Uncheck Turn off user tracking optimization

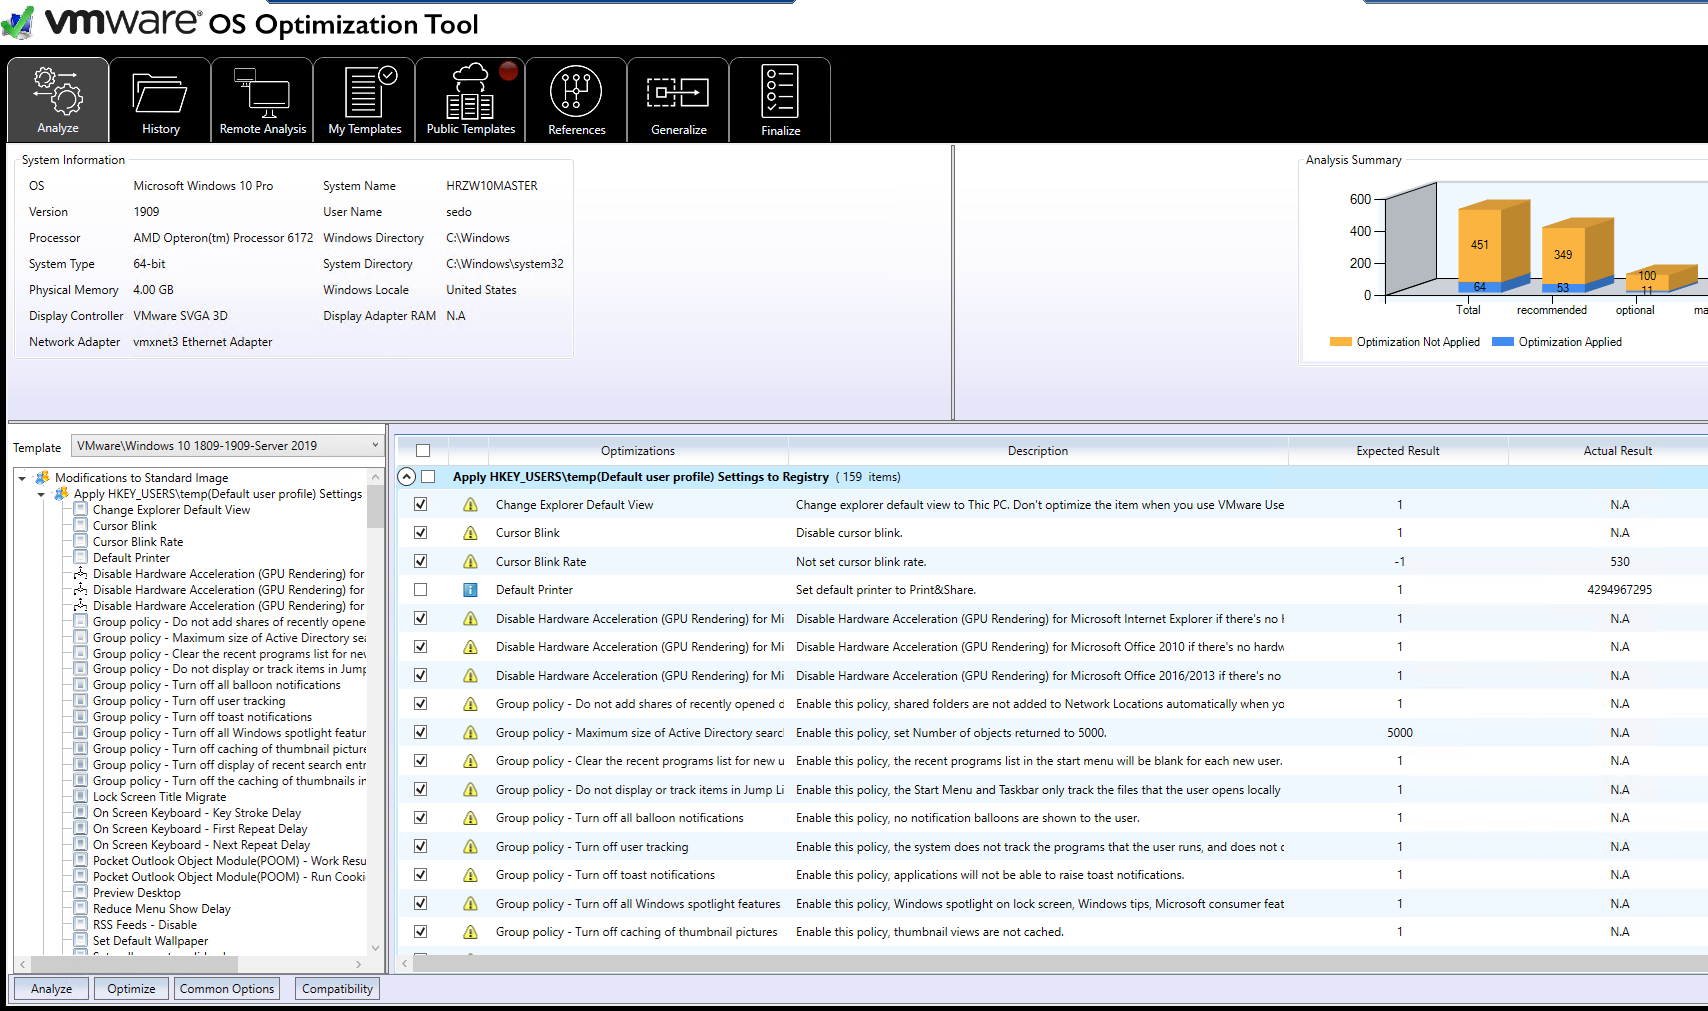click(421, 847)
